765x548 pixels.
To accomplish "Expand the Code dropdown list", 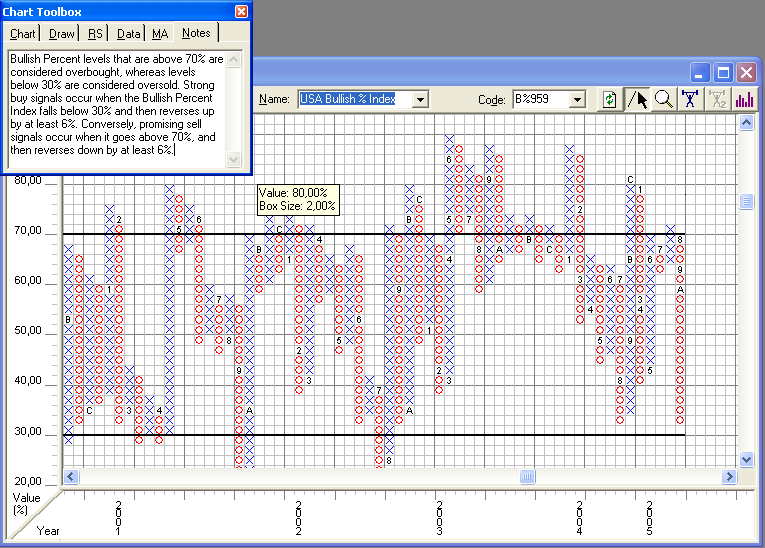I will pyautogui.click(x=577, y=99).
